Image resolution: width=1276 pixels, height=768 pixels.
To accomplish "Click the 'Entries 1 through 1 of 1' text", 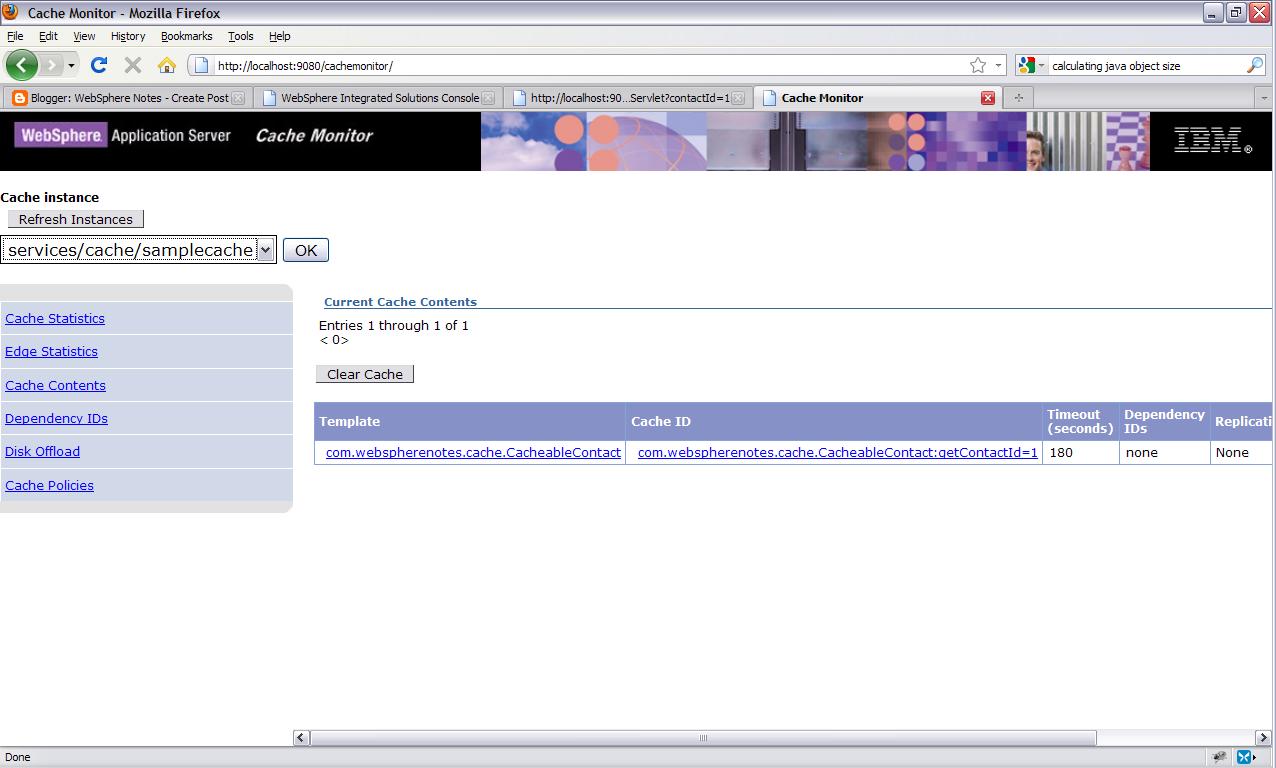I will click(394, 325).
